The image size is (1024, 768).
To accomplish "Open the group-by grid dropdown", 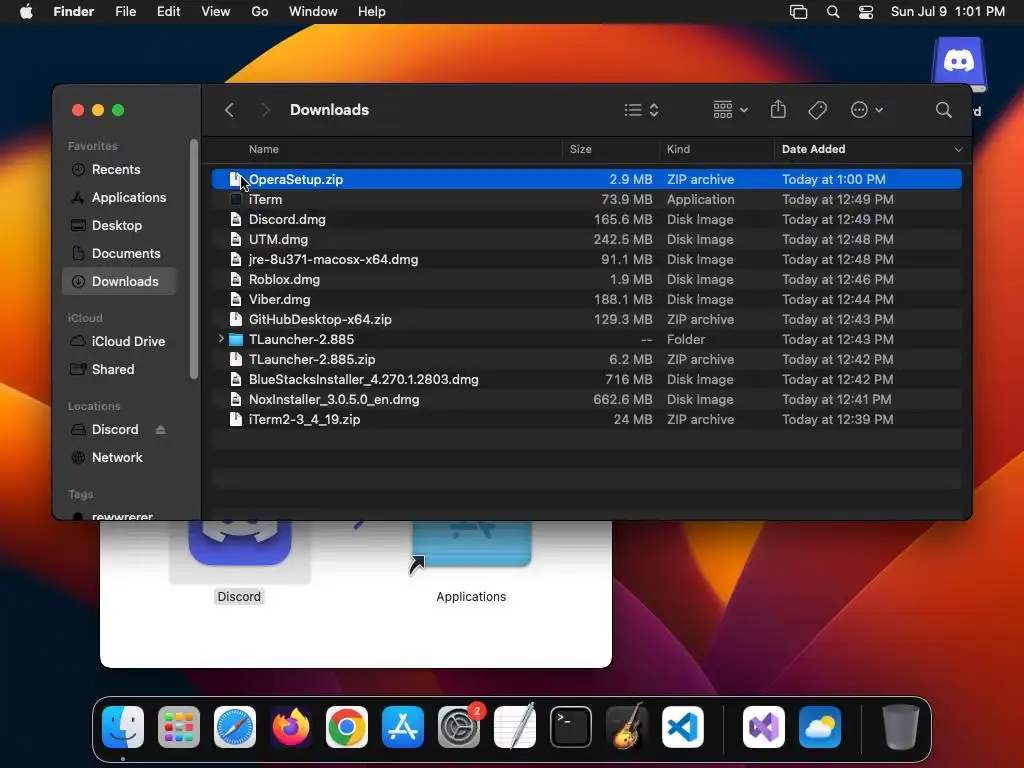I will pyautogui.click(x=730, y=110).
